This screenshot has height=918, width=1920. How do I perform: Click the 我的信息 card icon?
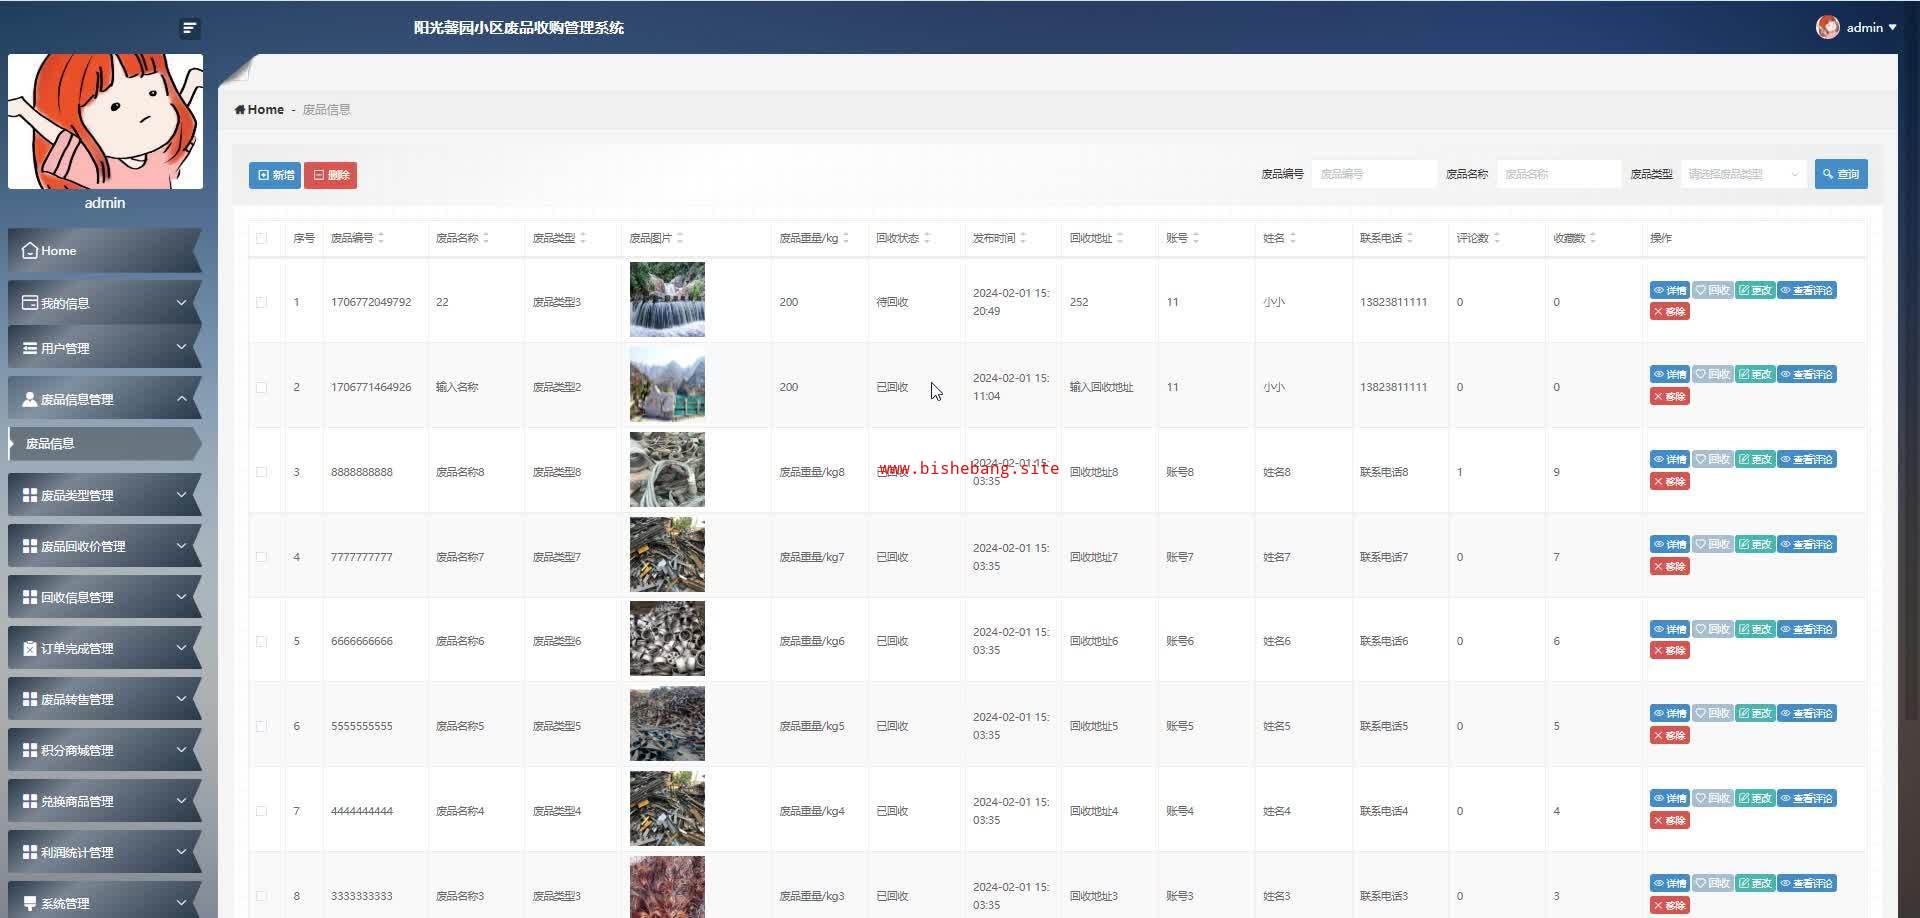point(30,303)
